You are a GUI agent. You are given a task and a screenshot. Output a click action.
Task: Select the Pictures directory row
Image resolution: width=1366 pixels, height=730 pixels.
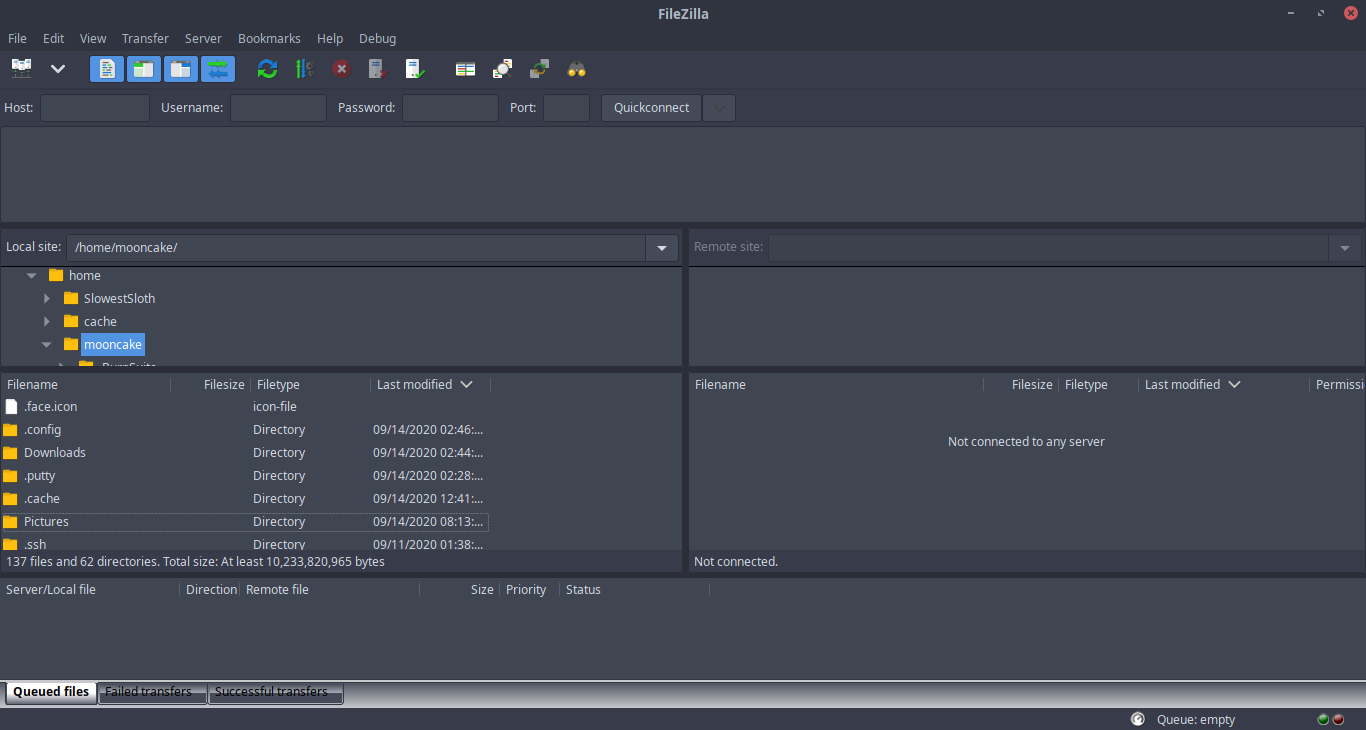(x=245, y=522)
